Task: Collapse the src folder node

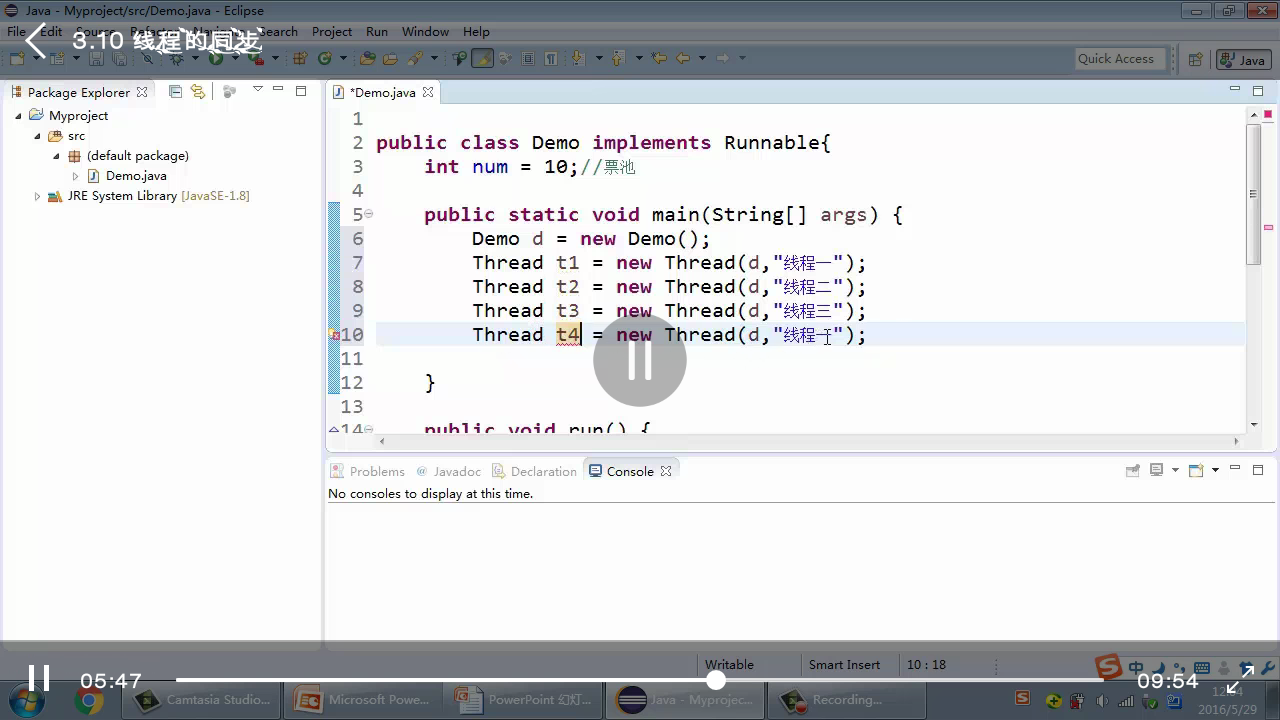Action: 37,136
